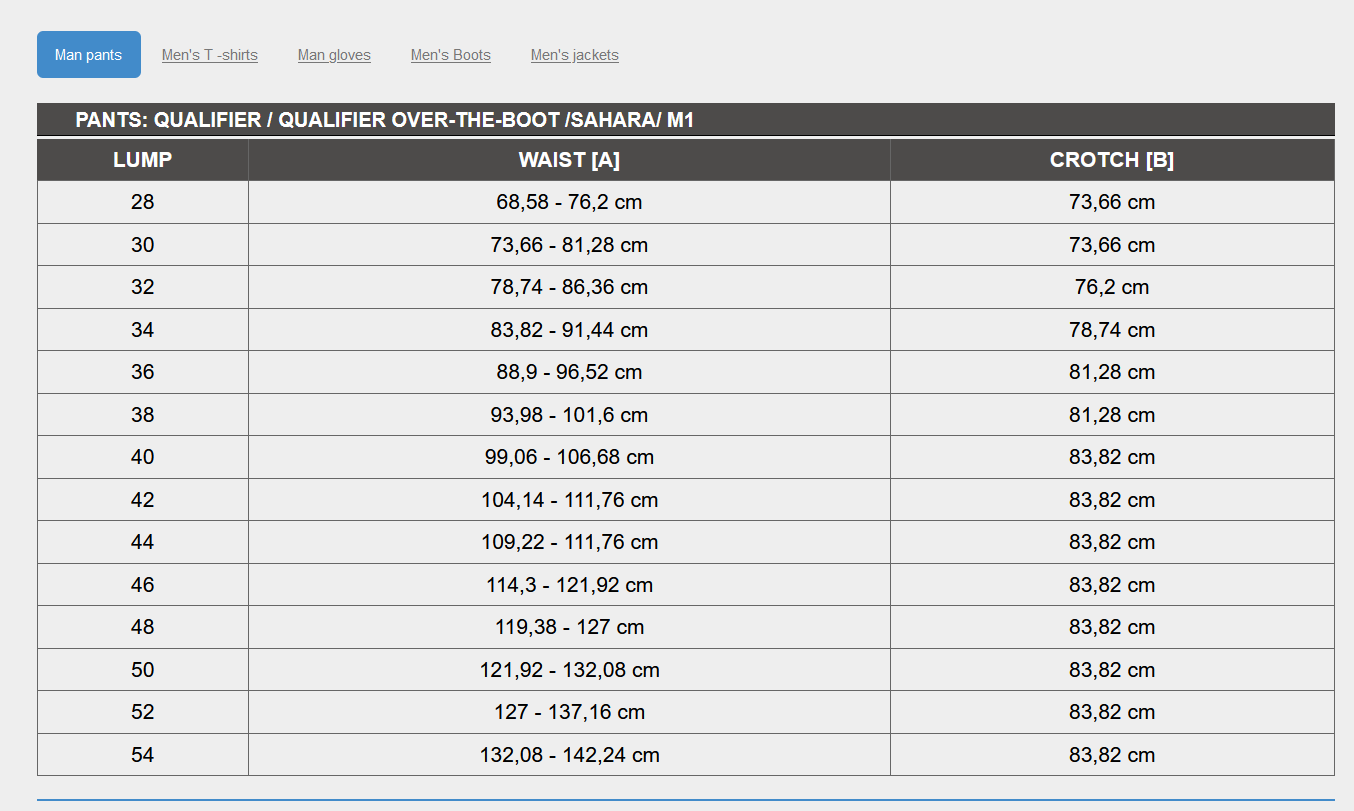Viewport: 1354px width, 811px height.
Task: Click waist value 114,3 - 121,92 cm
Action: point(569,585)
